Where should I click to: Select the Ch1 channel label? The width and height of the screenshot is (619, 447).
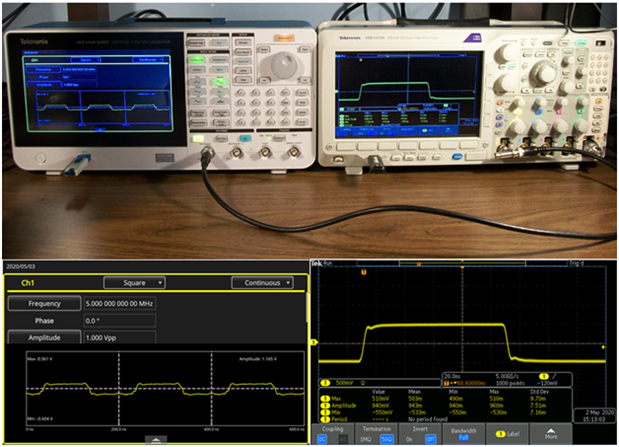coord(28,283)
